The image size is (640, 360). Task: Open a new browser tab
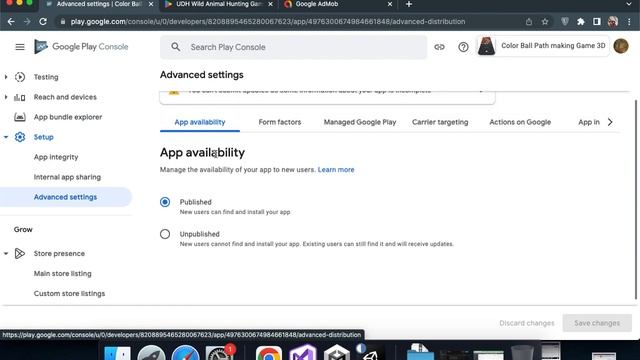click(409, 4)
